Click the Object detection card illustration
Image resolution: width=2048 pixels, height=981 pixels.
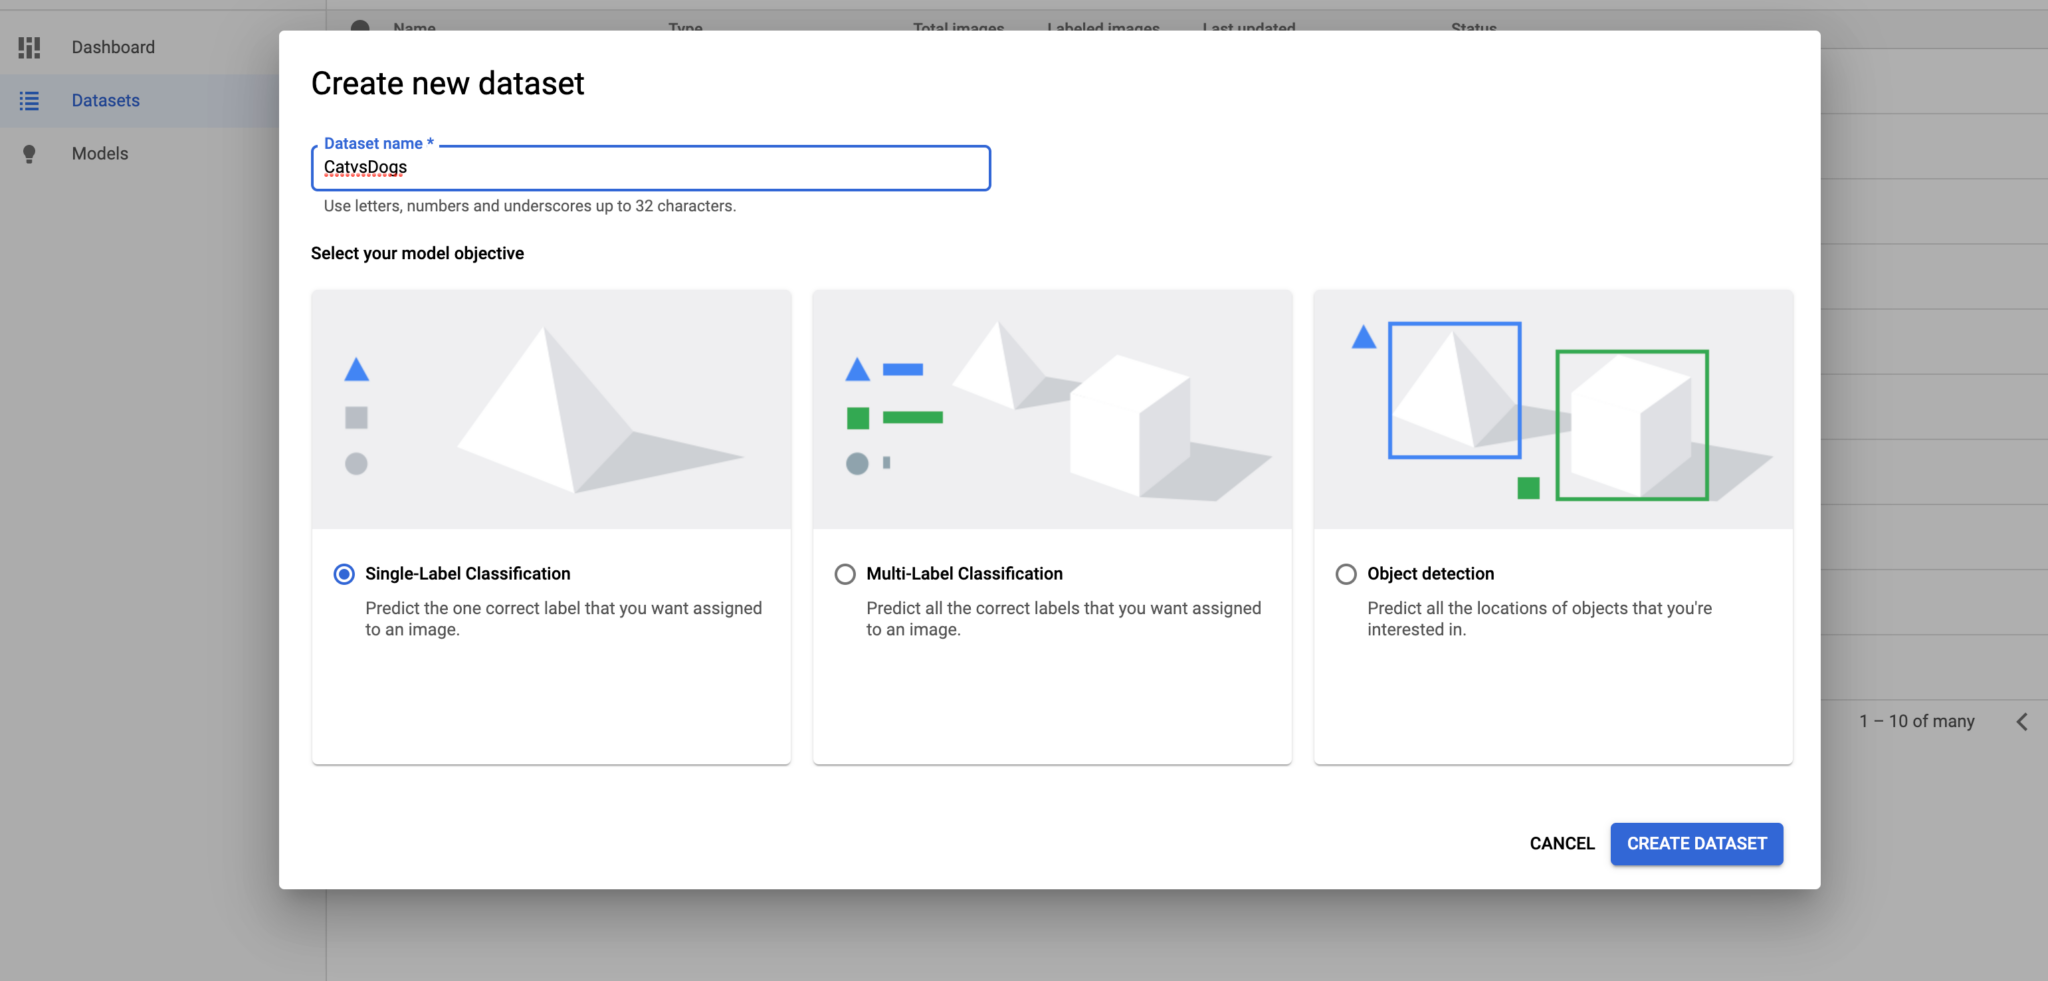(1552, 408)
